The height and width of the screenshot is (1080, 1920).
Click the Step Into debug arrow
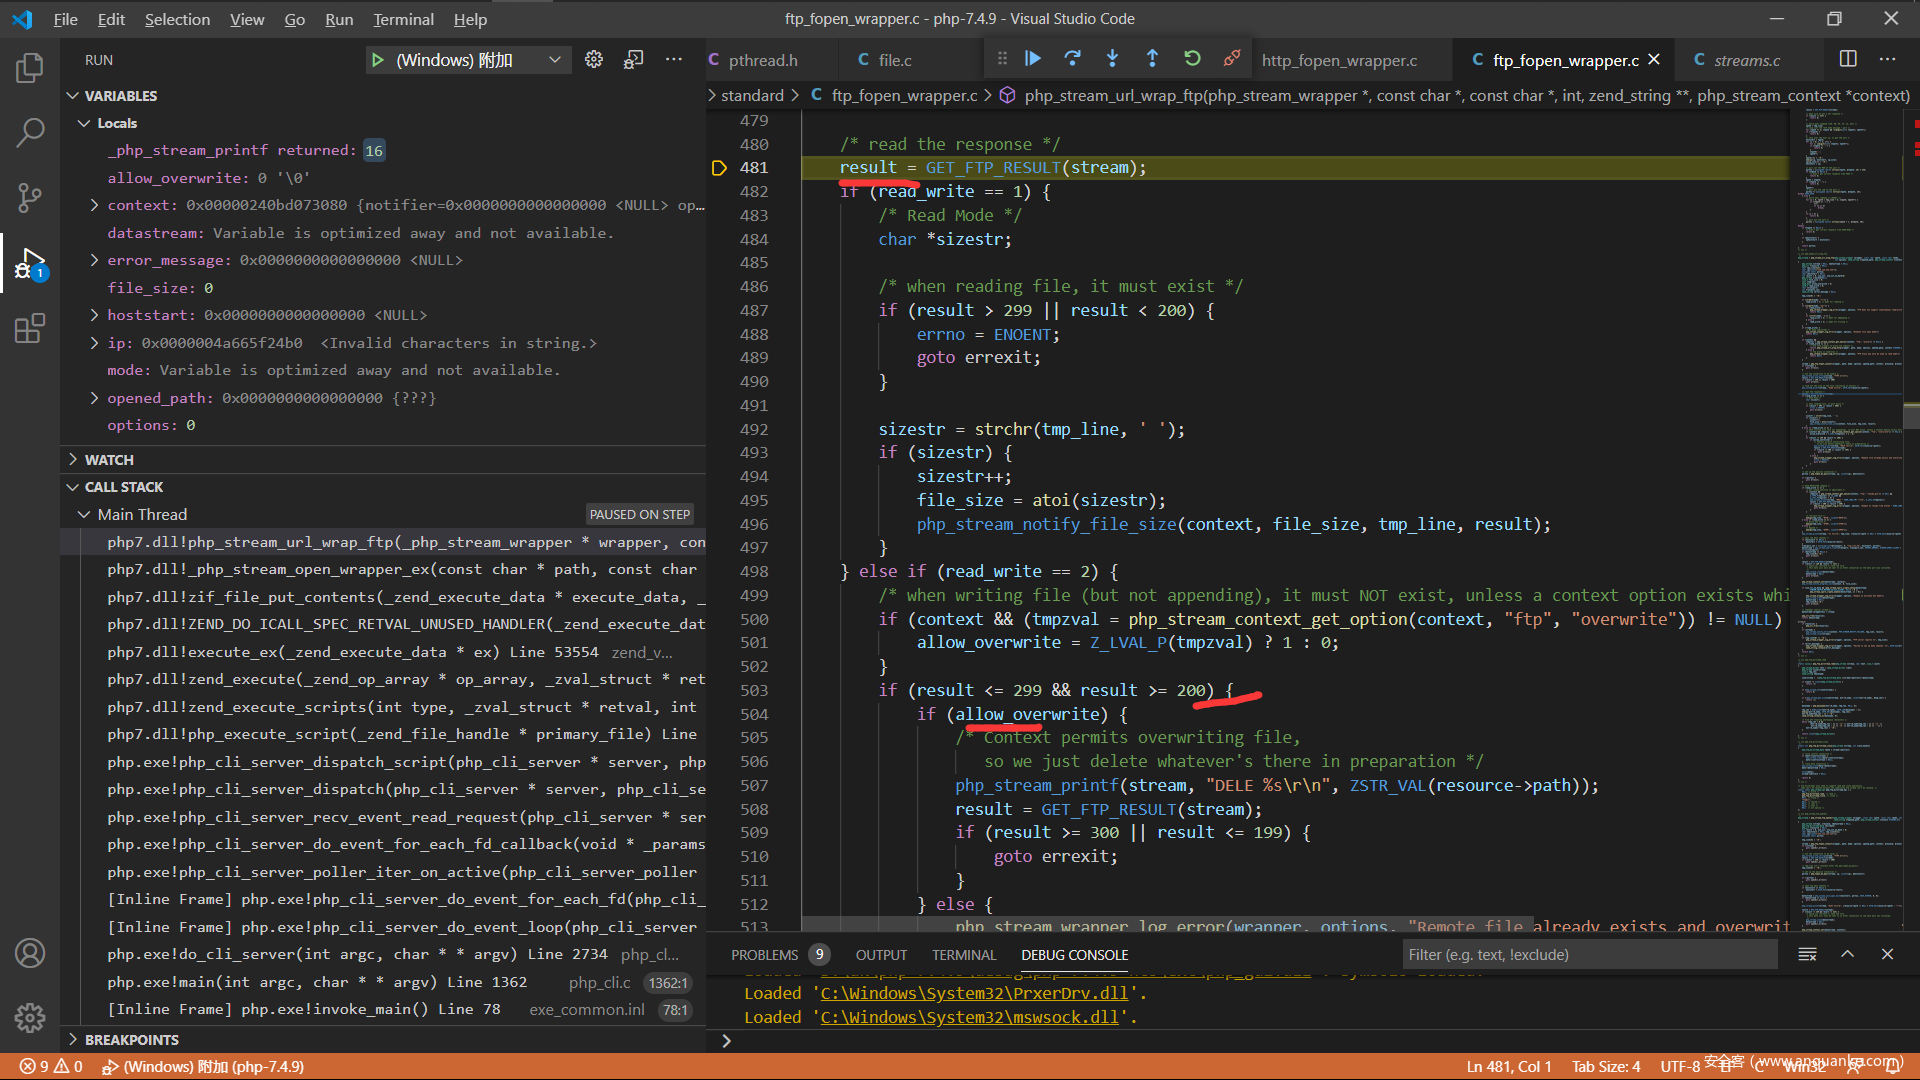tap(1112, 59)
